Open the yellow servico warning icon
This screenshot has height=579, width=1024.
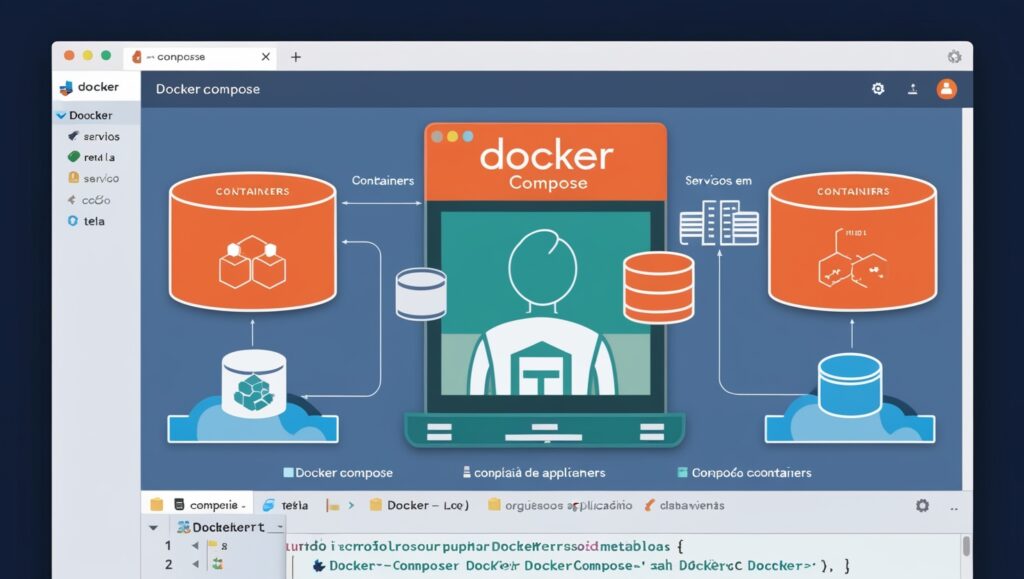pyautogui.click(x=74, y=177)
